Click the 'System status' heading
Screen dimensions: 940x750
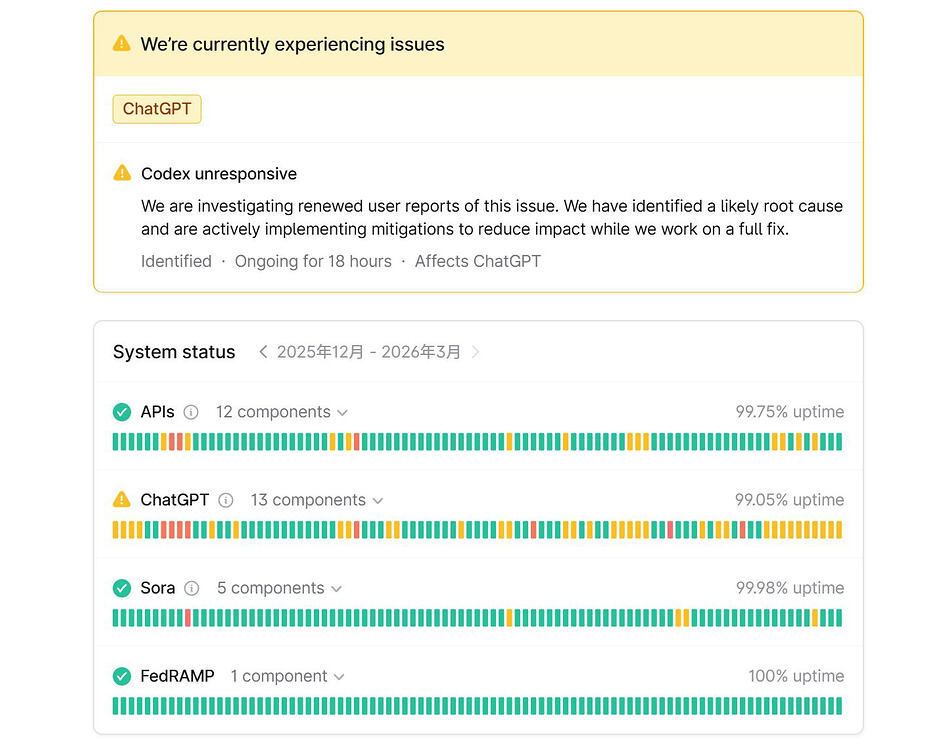tap(174, 352)
